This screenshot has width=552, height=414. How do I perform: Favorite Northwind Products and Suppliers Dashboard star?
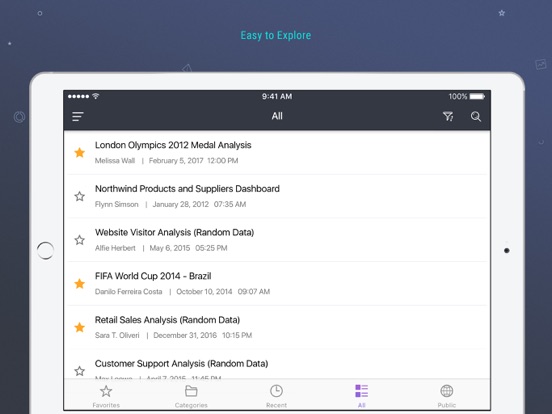(80, 196)
